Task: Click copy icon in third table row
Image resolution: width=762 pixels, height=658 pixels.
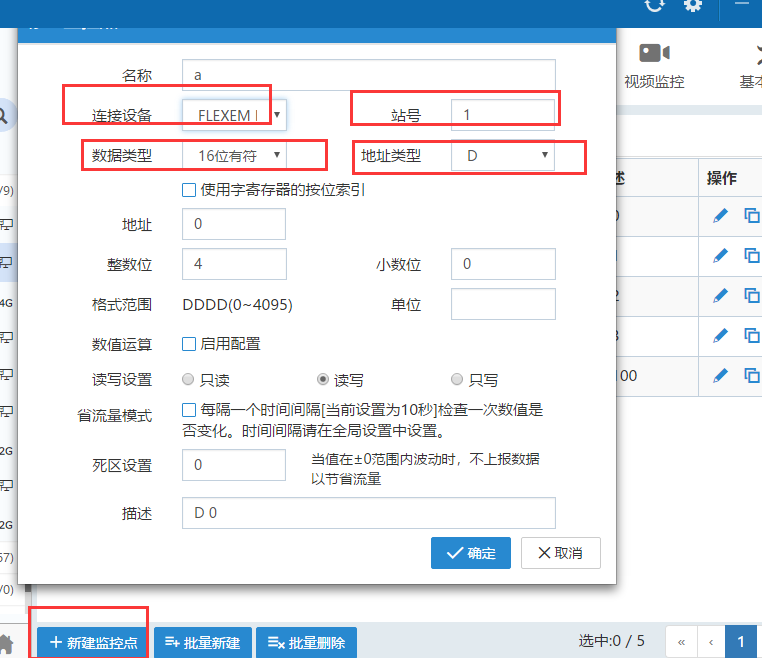Action: 752,295
